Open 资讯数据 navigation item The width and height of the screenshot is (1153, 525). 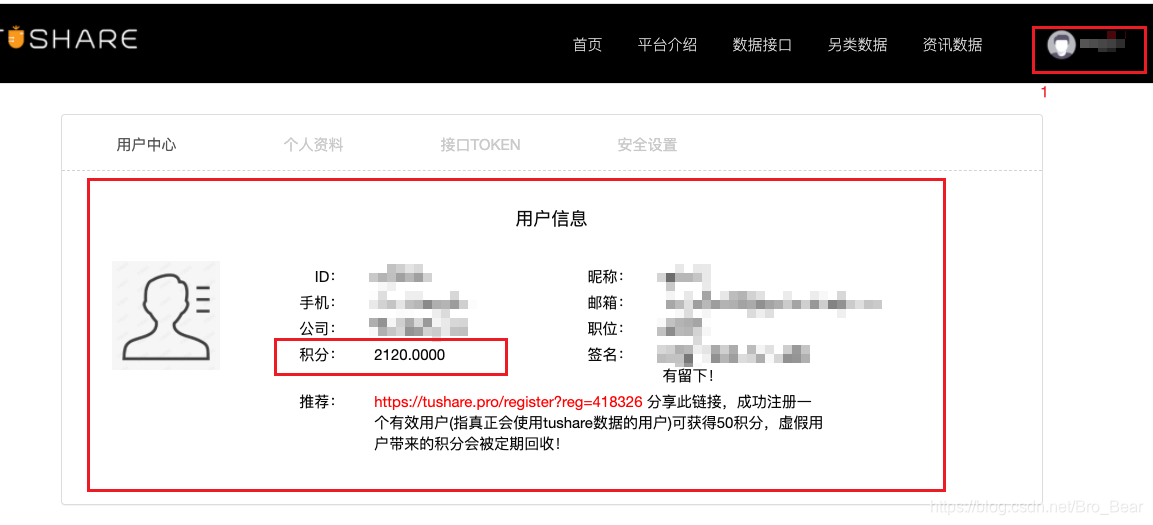click(952, 45)
